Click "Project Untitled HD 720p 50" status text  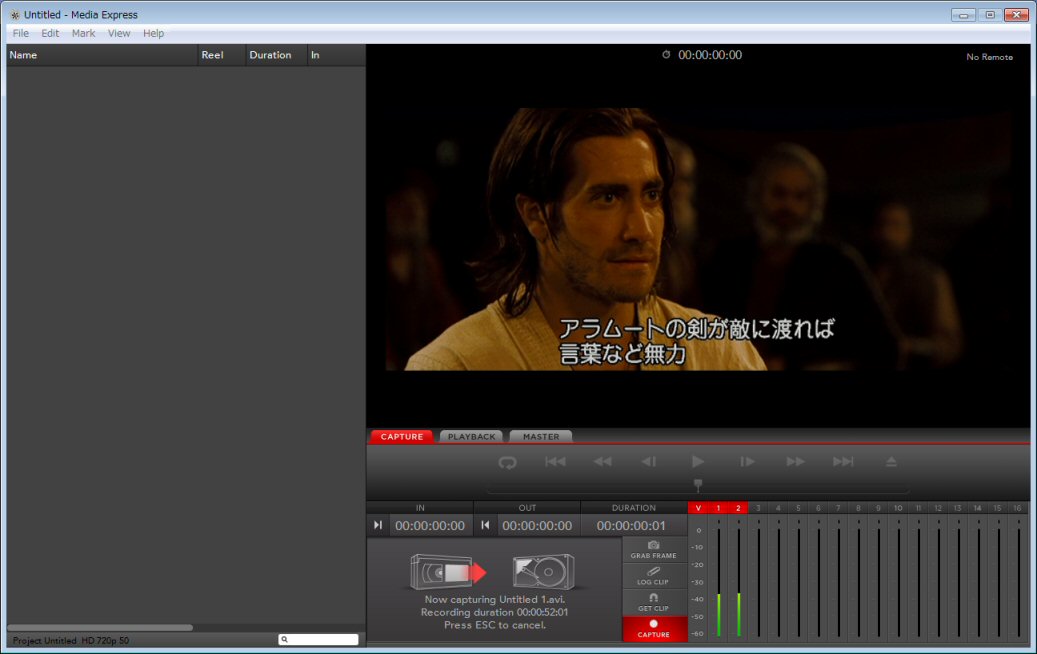pyautogui.click(x=71, y=640)
